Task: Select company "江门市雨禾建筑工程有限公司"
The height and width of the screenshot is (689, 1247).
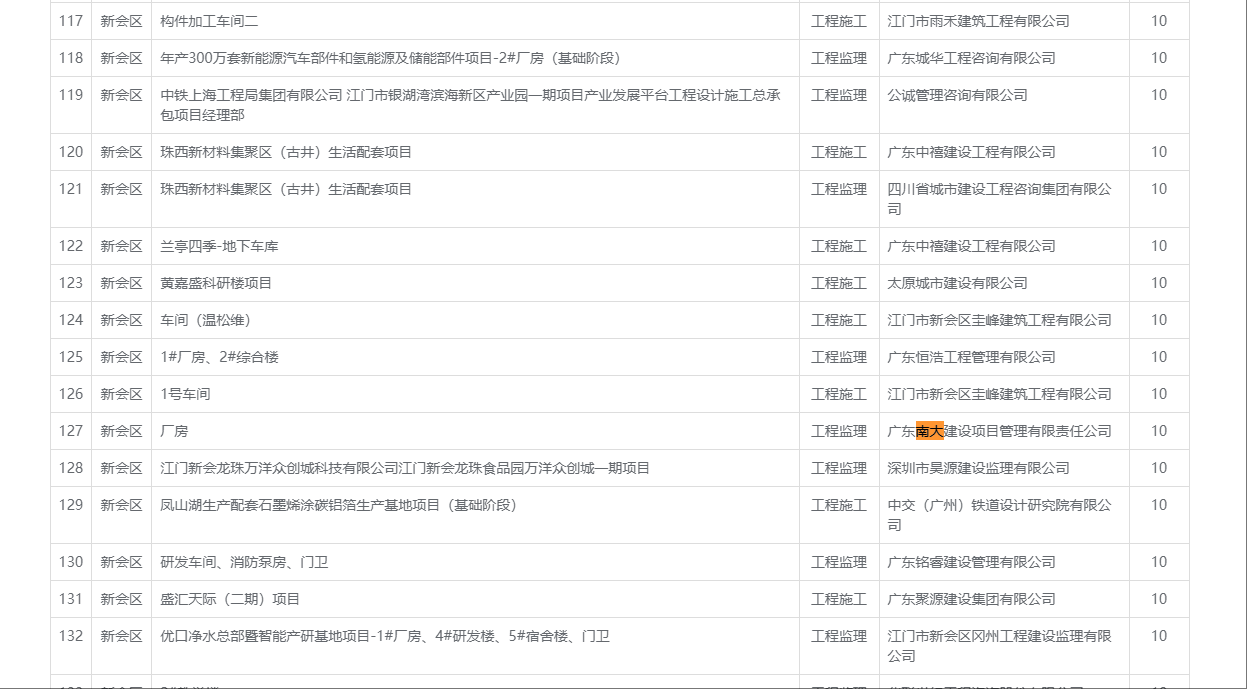Action: click(978, 21)
